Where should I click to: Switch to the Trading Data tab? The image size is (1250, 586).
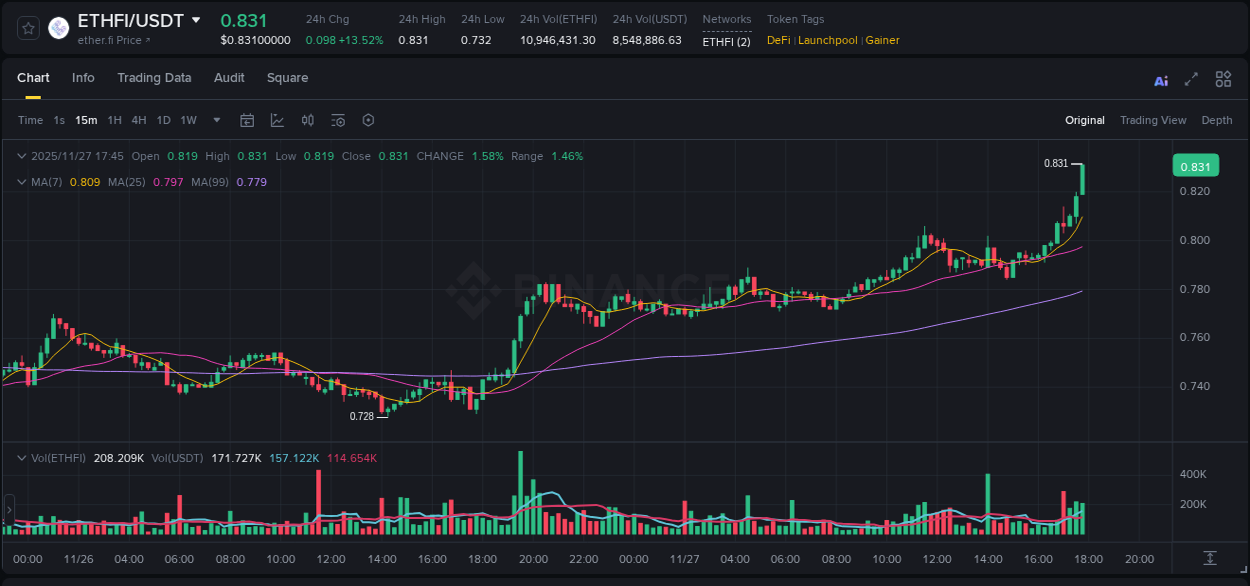coord(154,78)
